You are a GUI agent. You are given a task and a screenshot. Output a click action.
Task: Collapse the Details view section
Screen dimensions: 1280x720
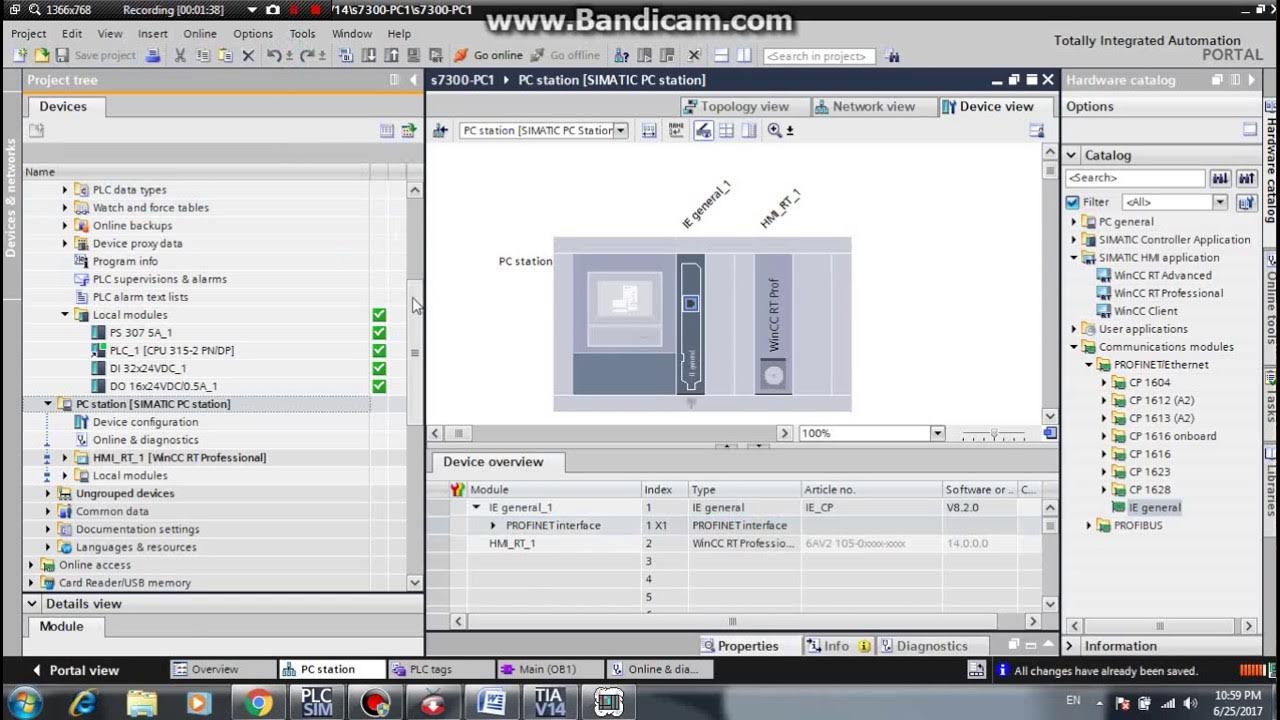pyautogui.click(x=32, y=604)
